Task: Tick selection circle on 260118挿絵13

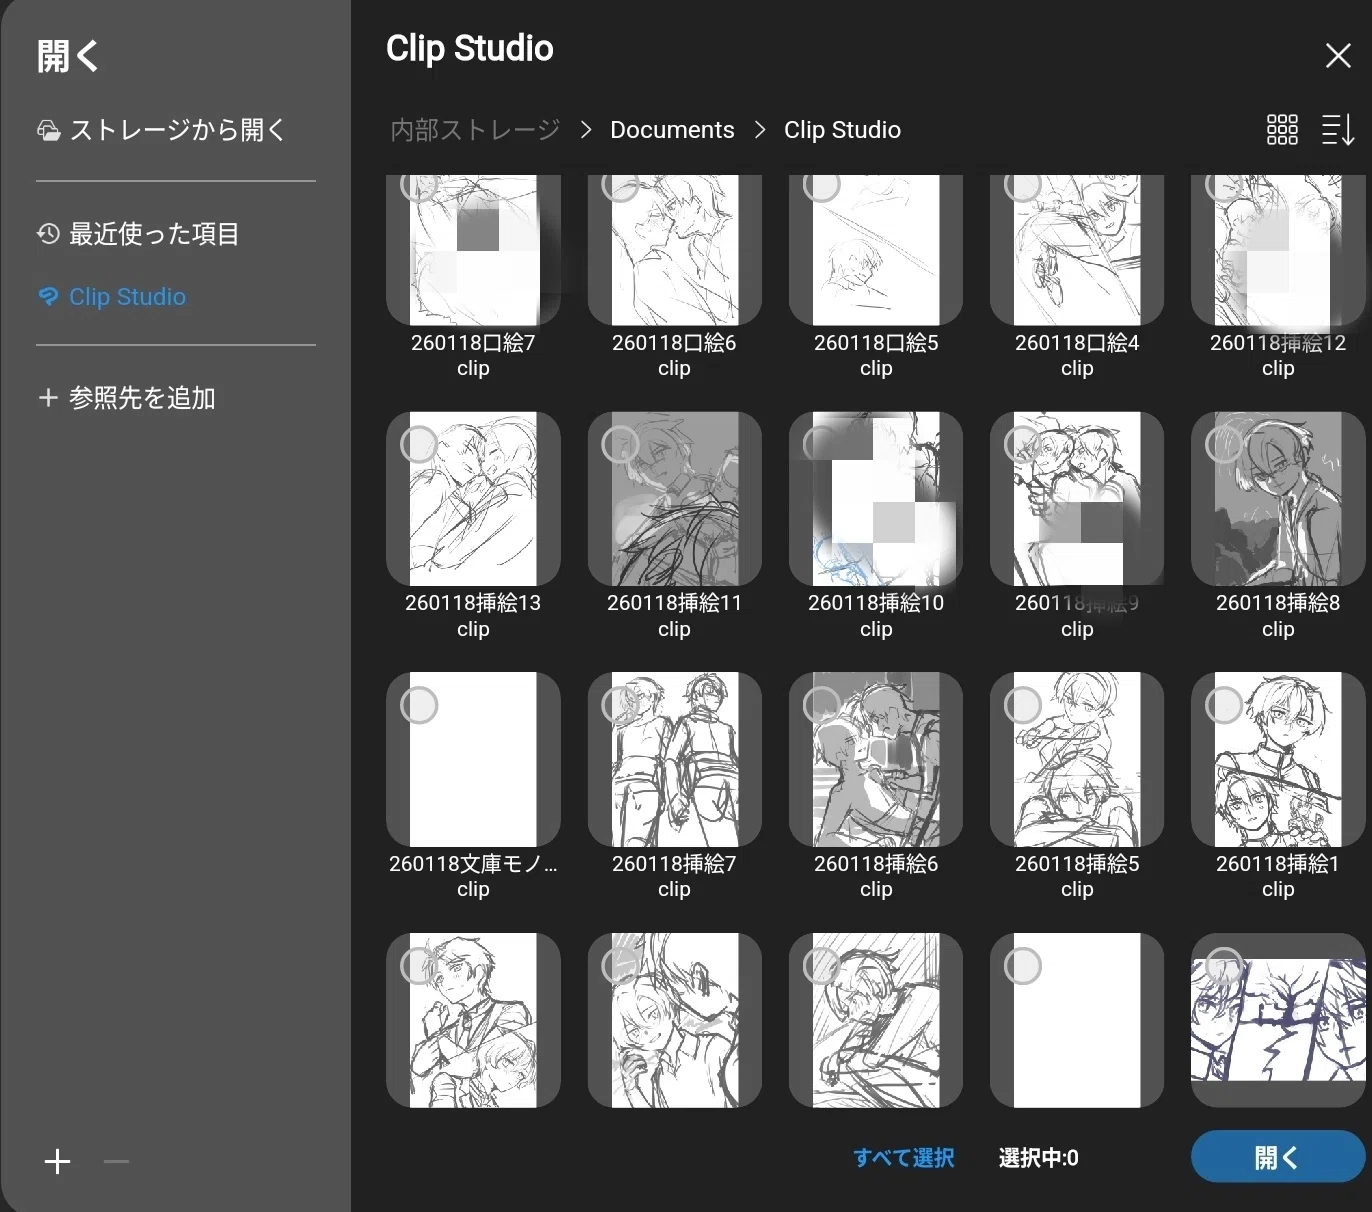Action: [419, 444]
